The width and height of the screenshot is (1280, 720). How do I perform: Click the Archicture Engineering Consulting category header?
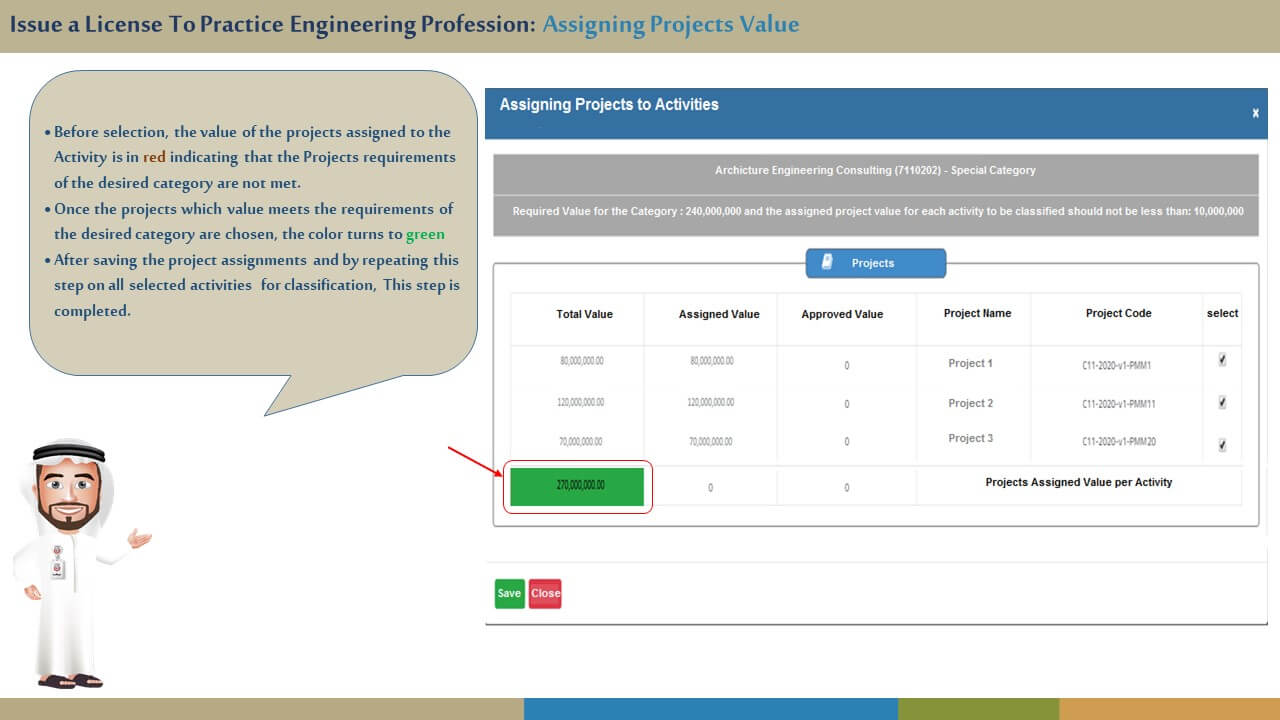pos(875,171)
